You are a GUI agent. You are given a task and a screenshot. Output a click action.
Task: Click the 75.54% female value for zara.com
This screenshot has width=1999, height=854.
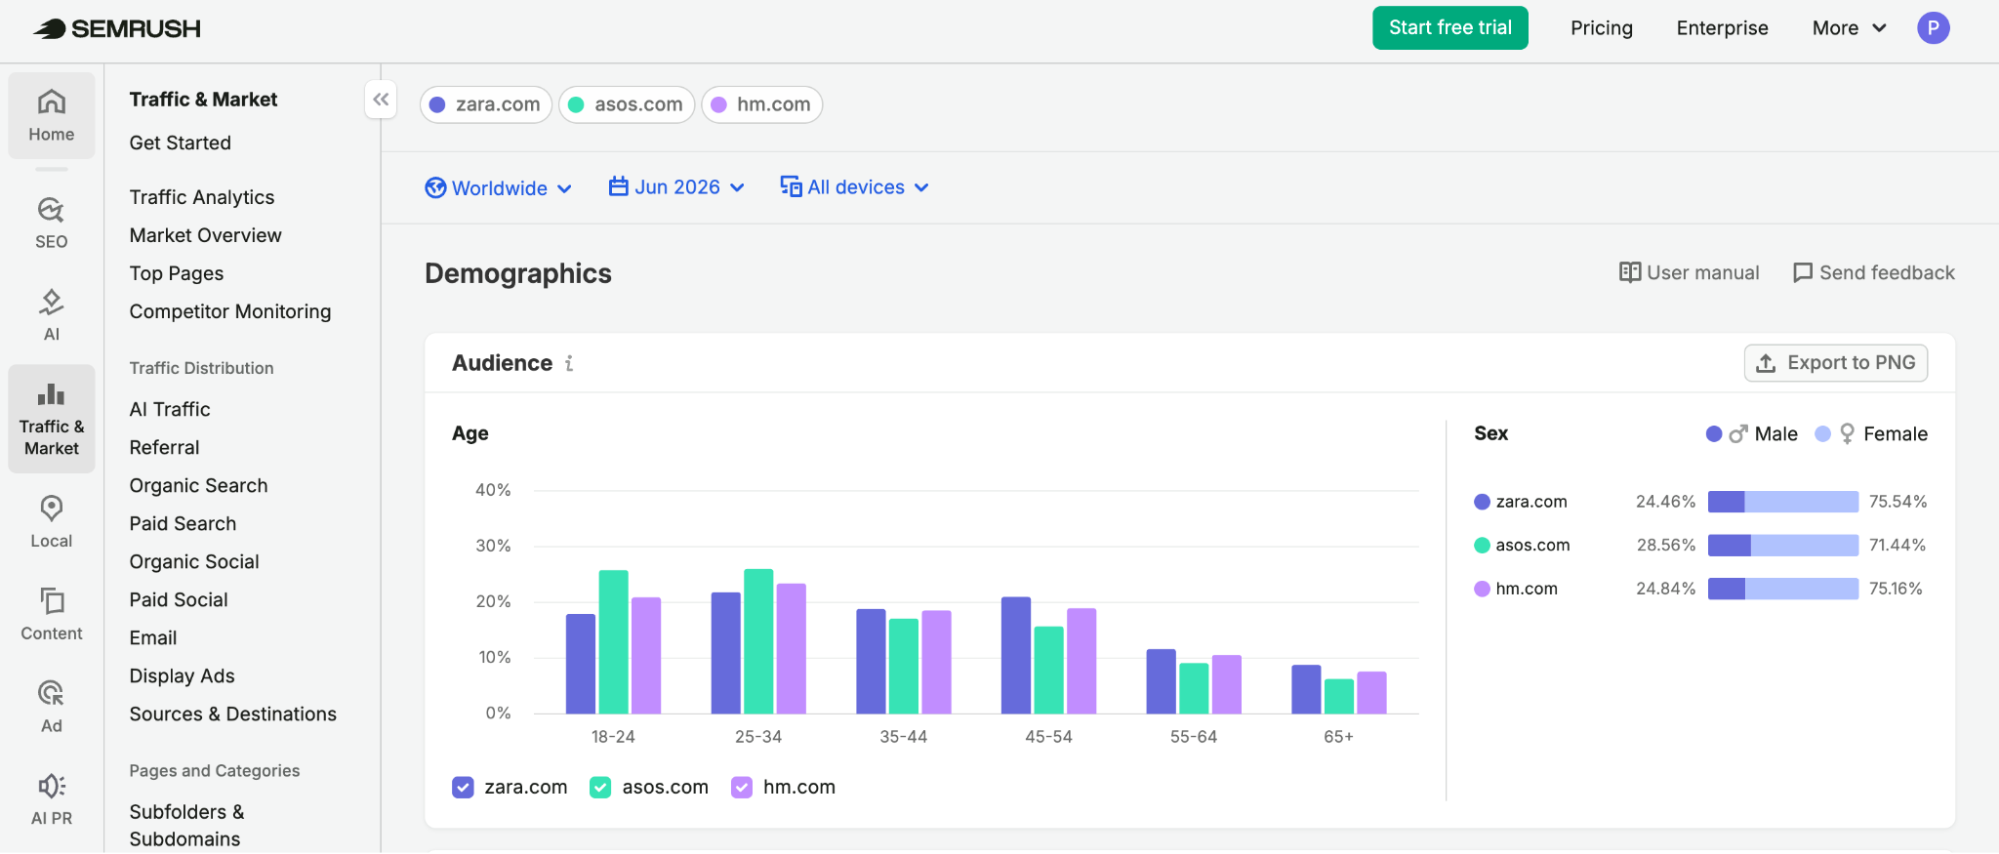(x=1898, y=501)
